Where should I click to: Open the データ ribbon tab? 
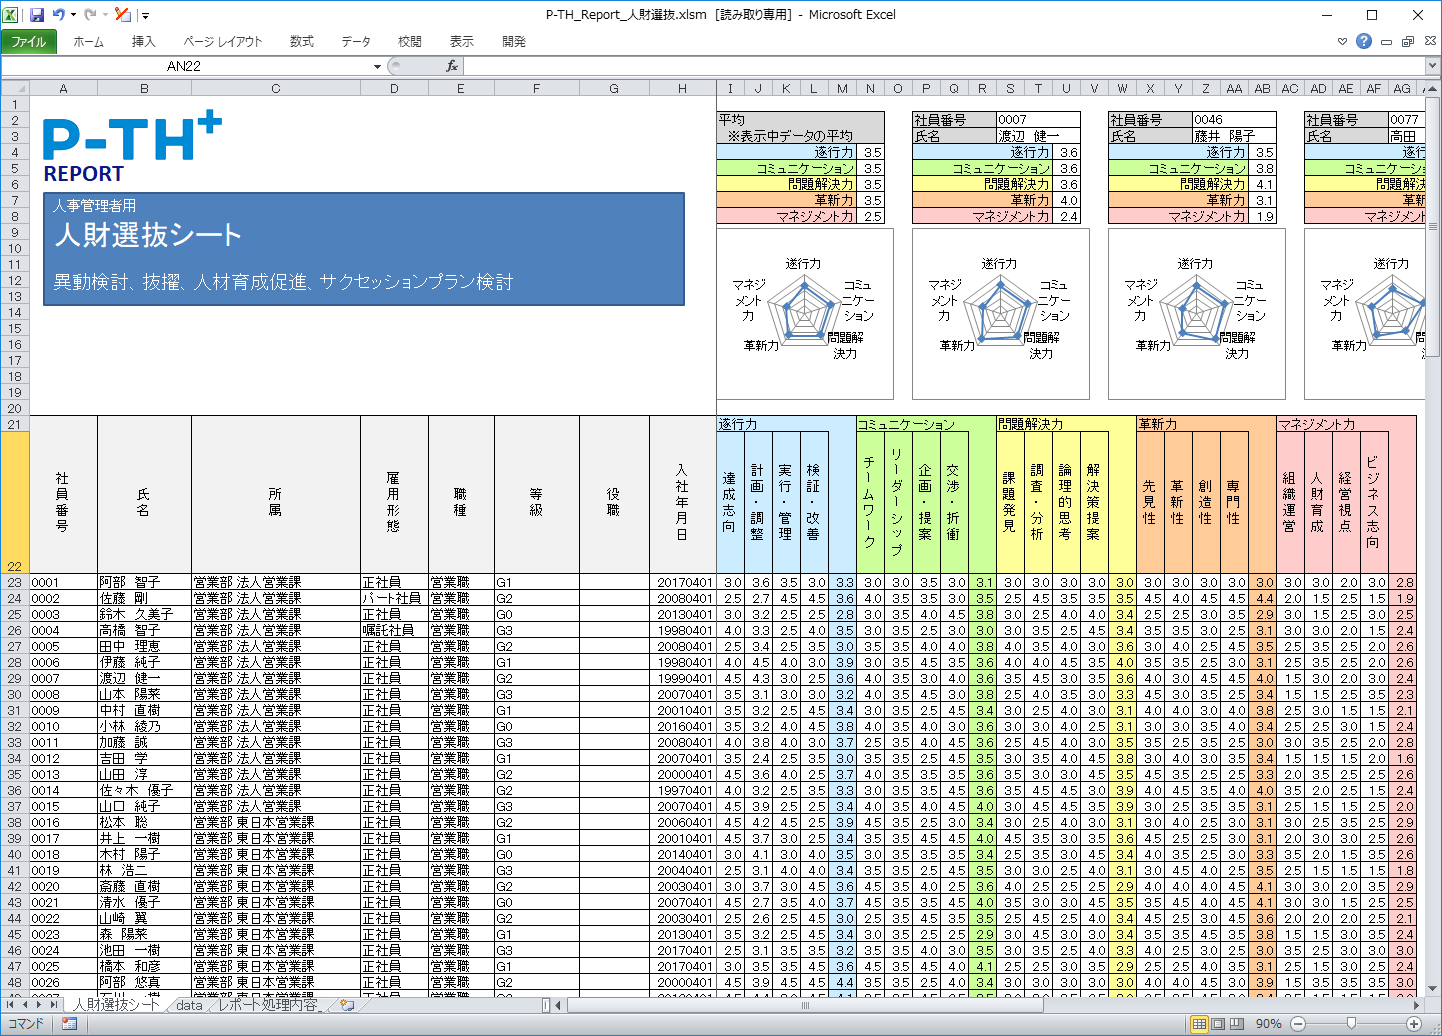(356, 41)
